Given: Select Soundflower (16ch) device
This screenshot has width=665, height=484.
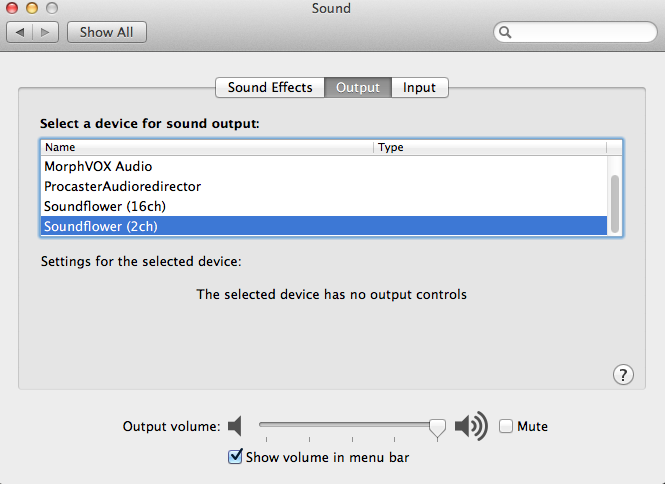Looking at the screenshot, I should click(x=104, y=206).
